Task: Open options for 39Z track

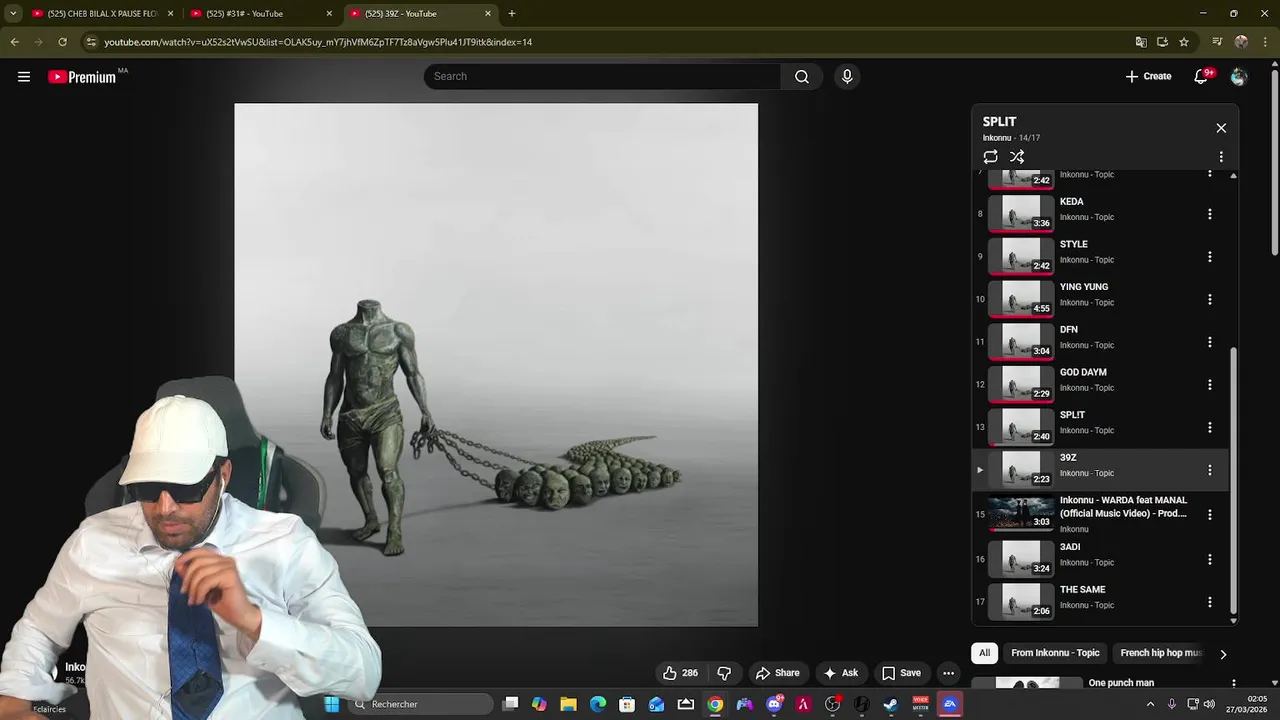Action: point(1209,470)
